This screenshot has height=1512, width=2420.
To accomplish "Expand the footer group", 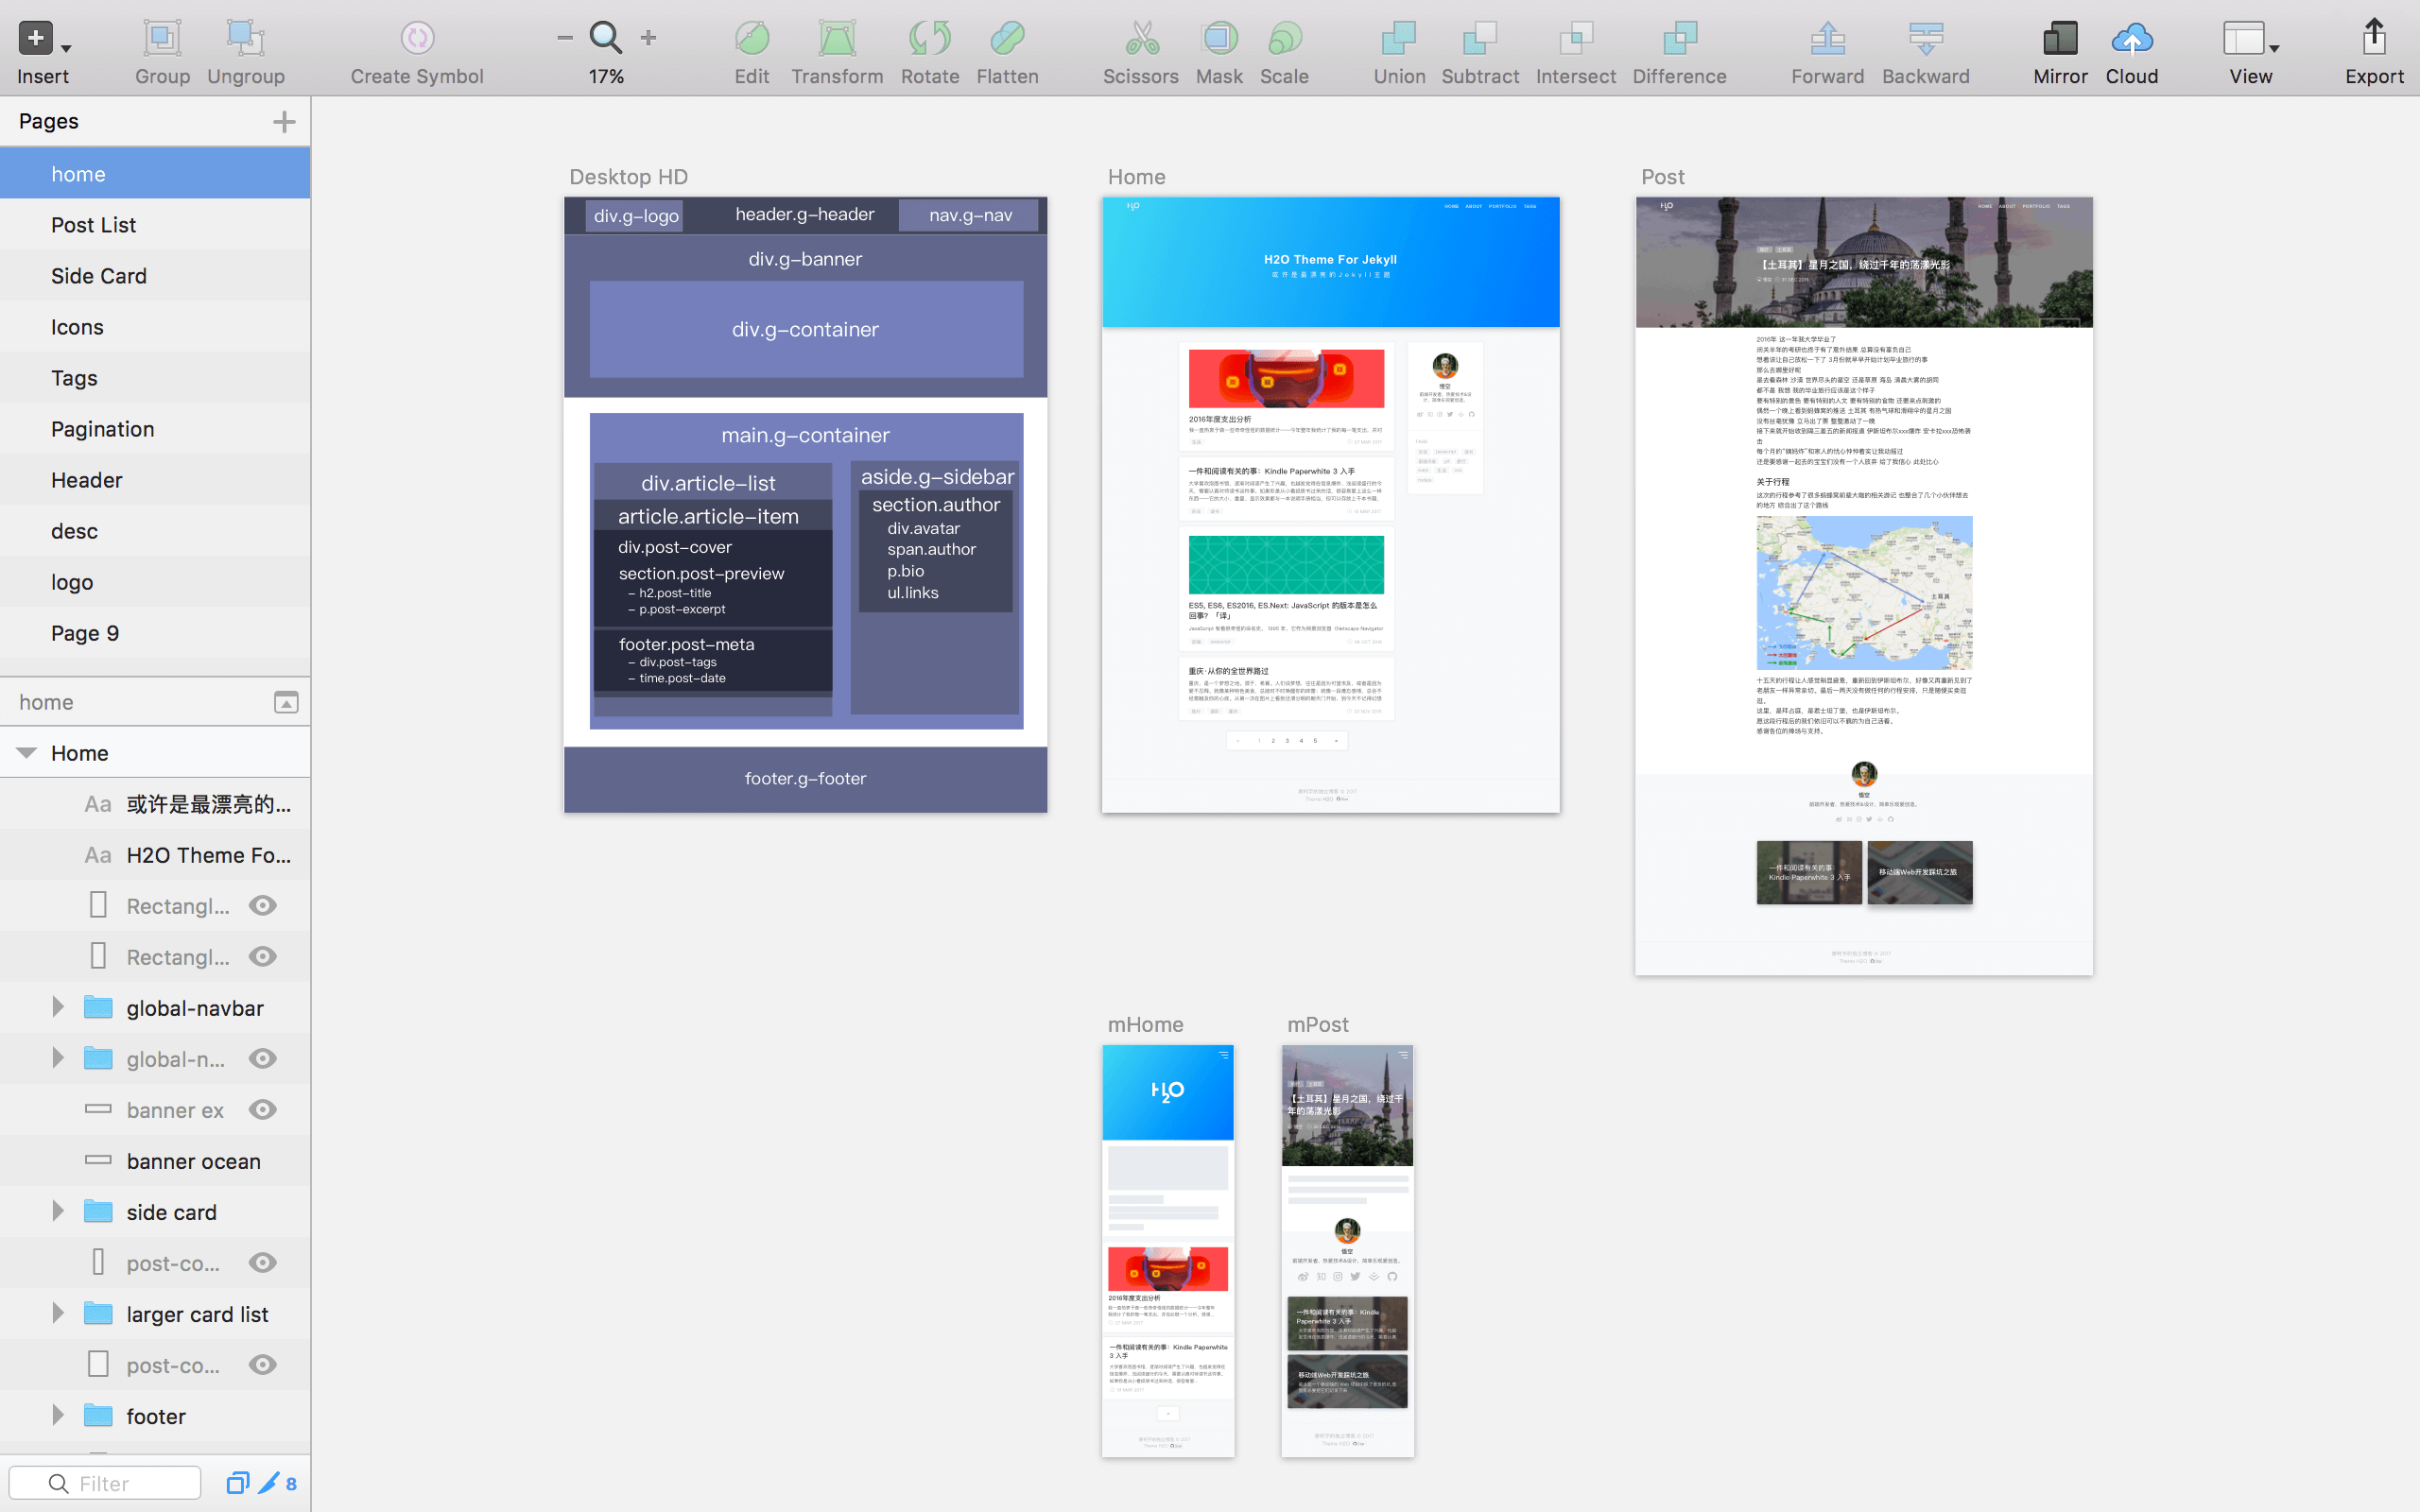I will 57,1415.
